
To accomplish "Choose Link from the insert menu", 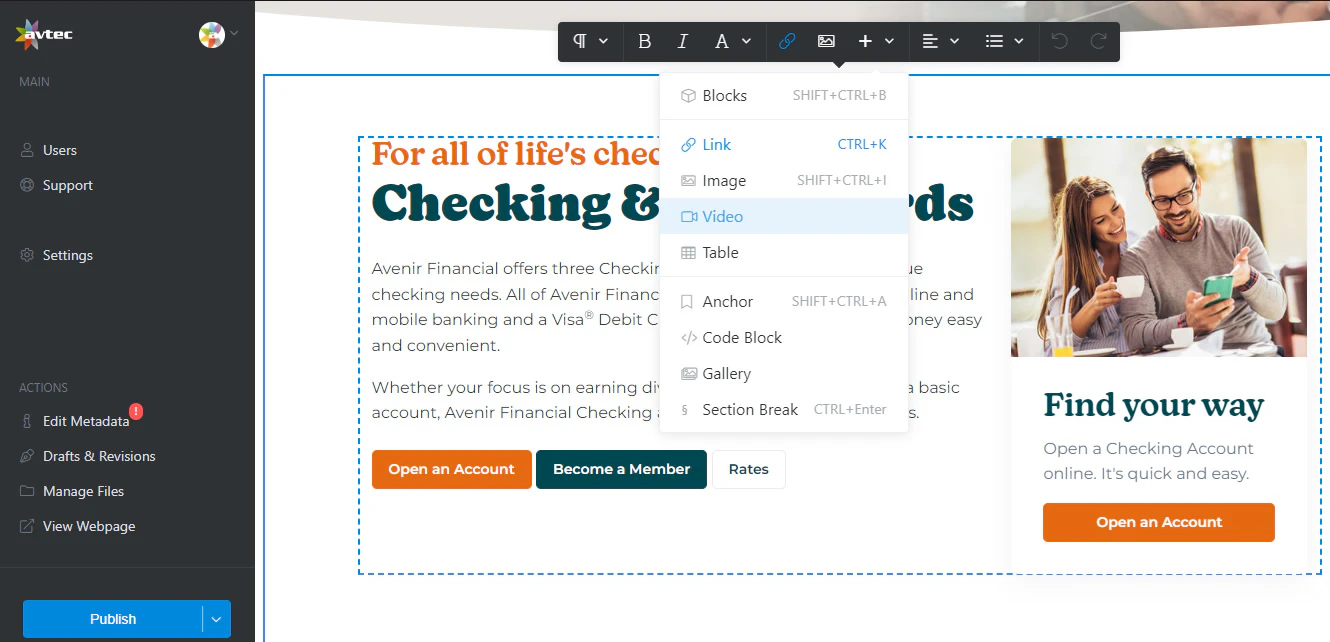I will pyautogui.click(x=784, y=145).
